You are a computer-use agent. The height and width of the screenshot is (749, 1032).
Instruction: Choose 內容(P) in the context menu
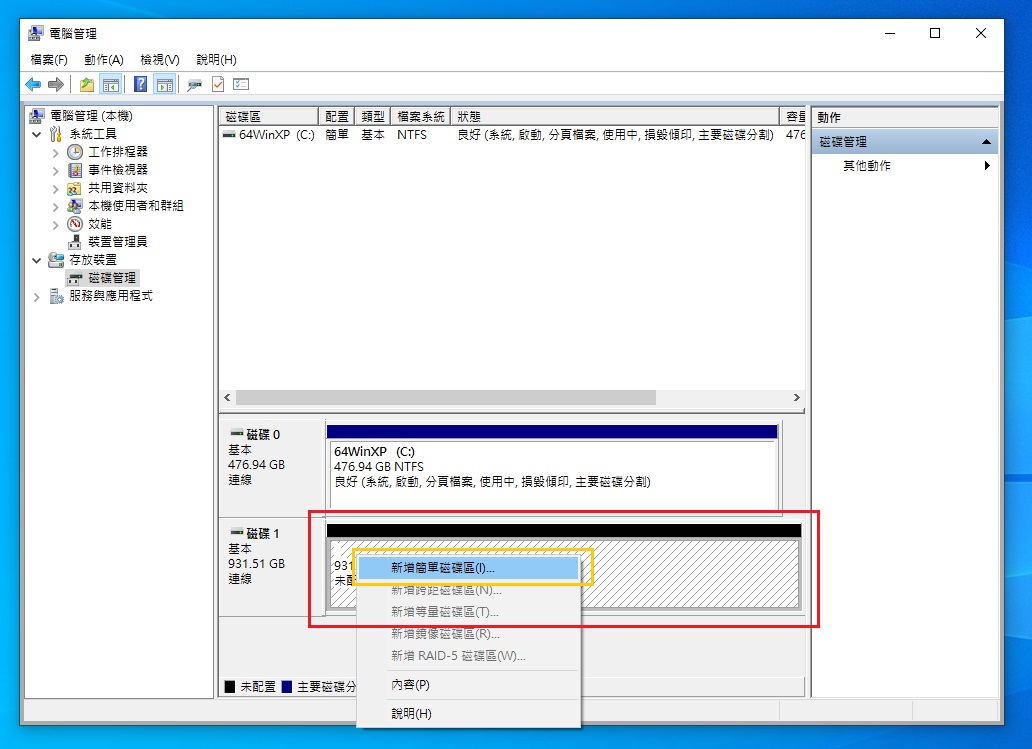410,685
